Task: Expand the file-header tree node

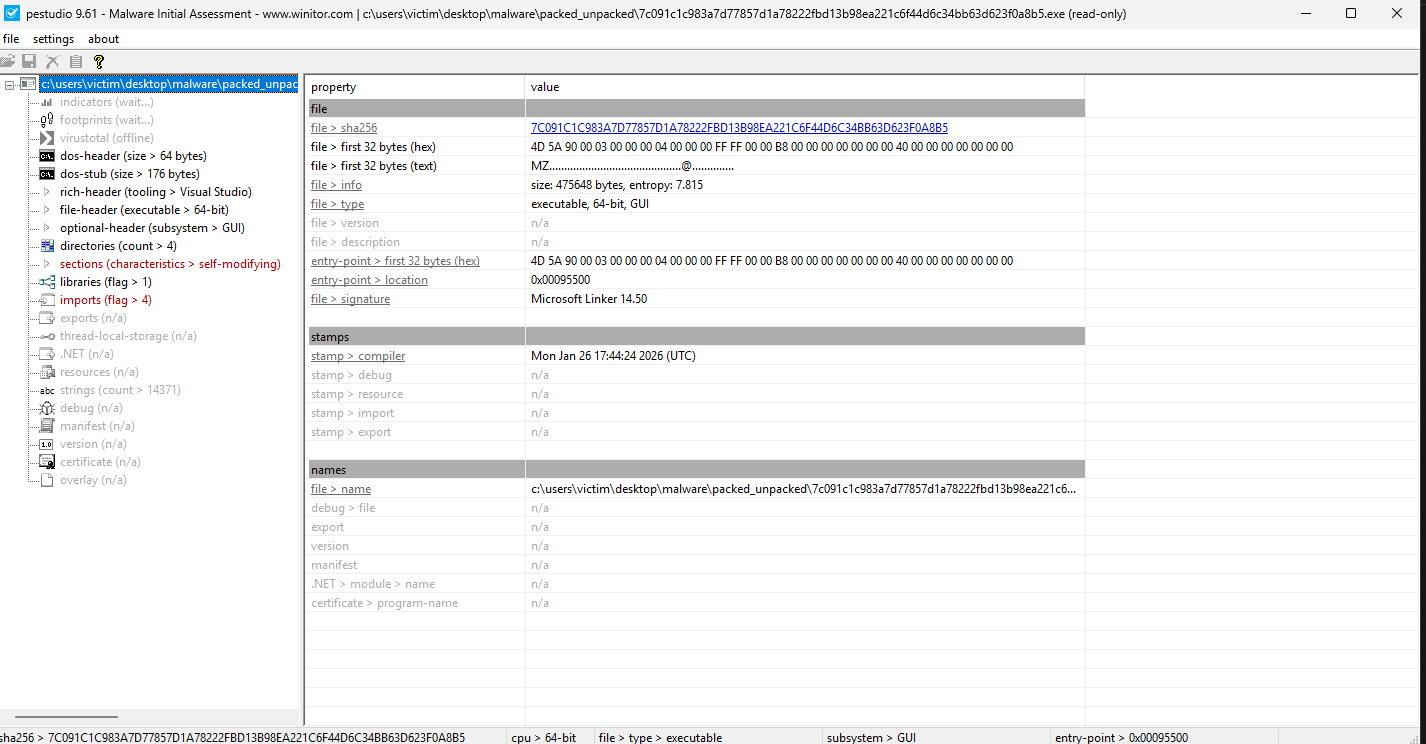Action: (x=46, y=210)
